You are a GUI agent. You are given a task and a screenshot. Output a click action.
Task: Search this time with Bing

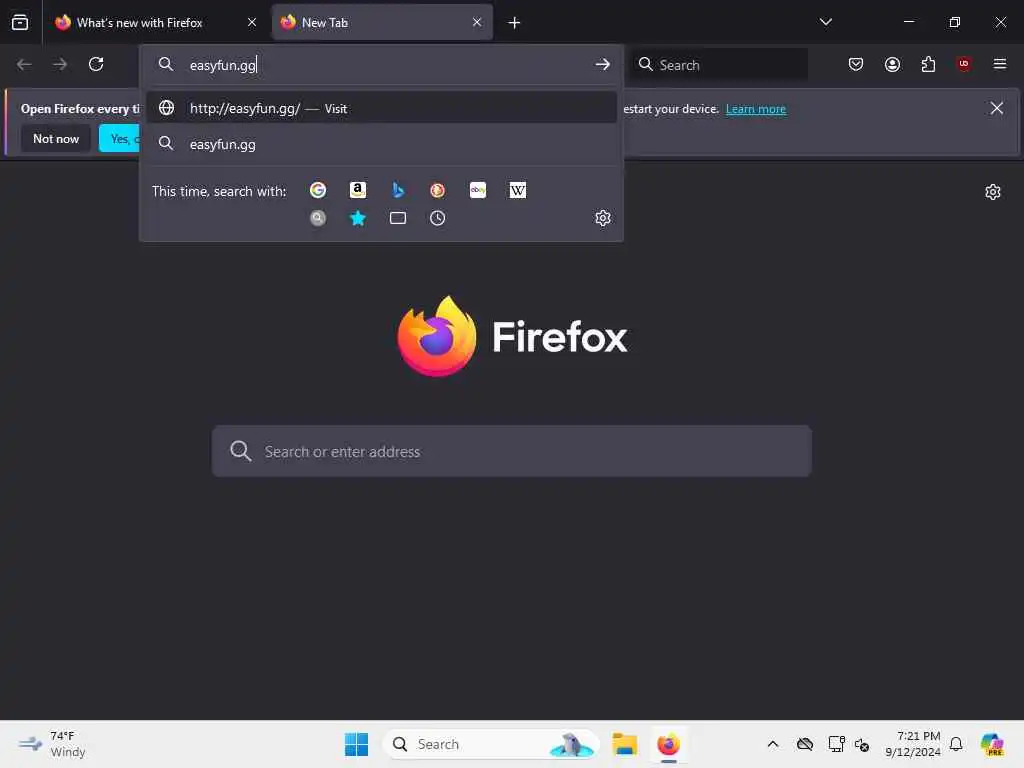(x=398, y=190)
